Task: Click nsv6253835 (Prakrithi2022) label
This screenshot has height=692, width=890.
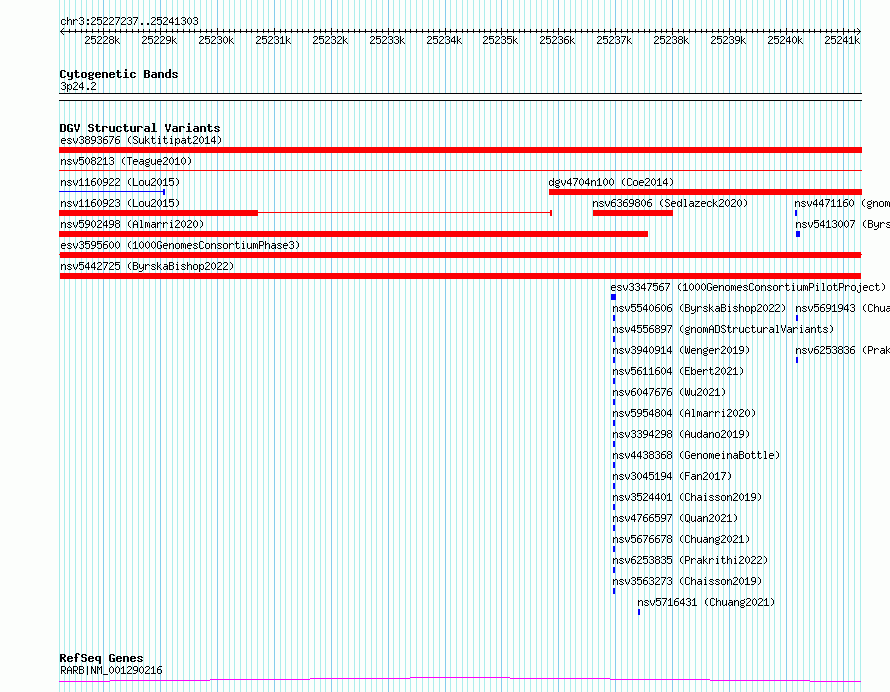Action: click(690, 560)
